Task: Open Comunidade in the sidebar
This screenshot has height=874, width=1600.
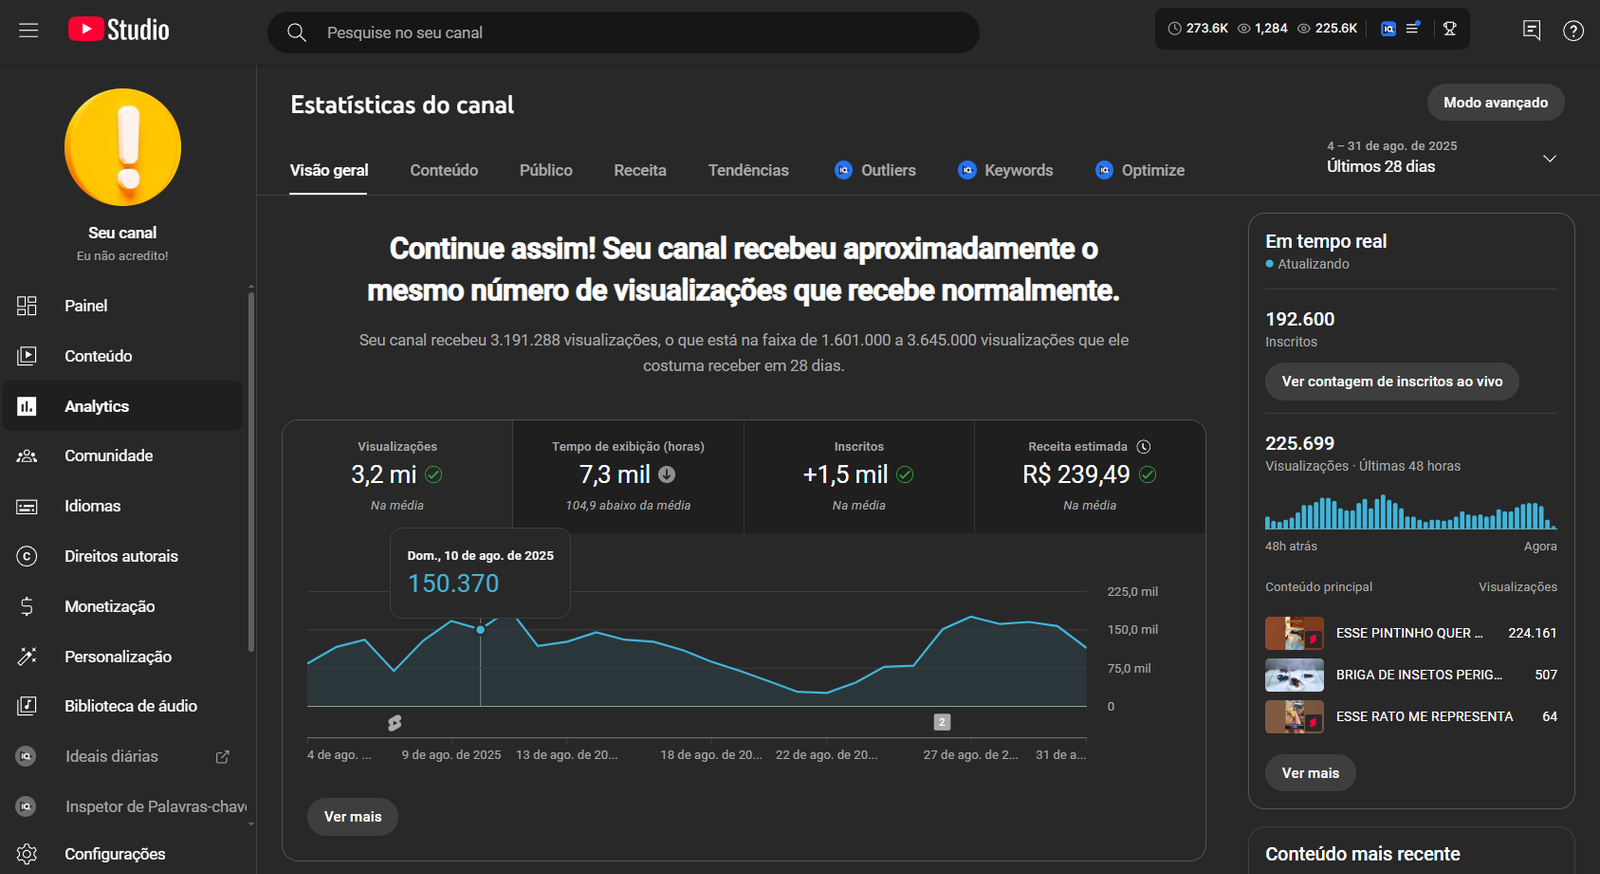Action: click(122, 456)
